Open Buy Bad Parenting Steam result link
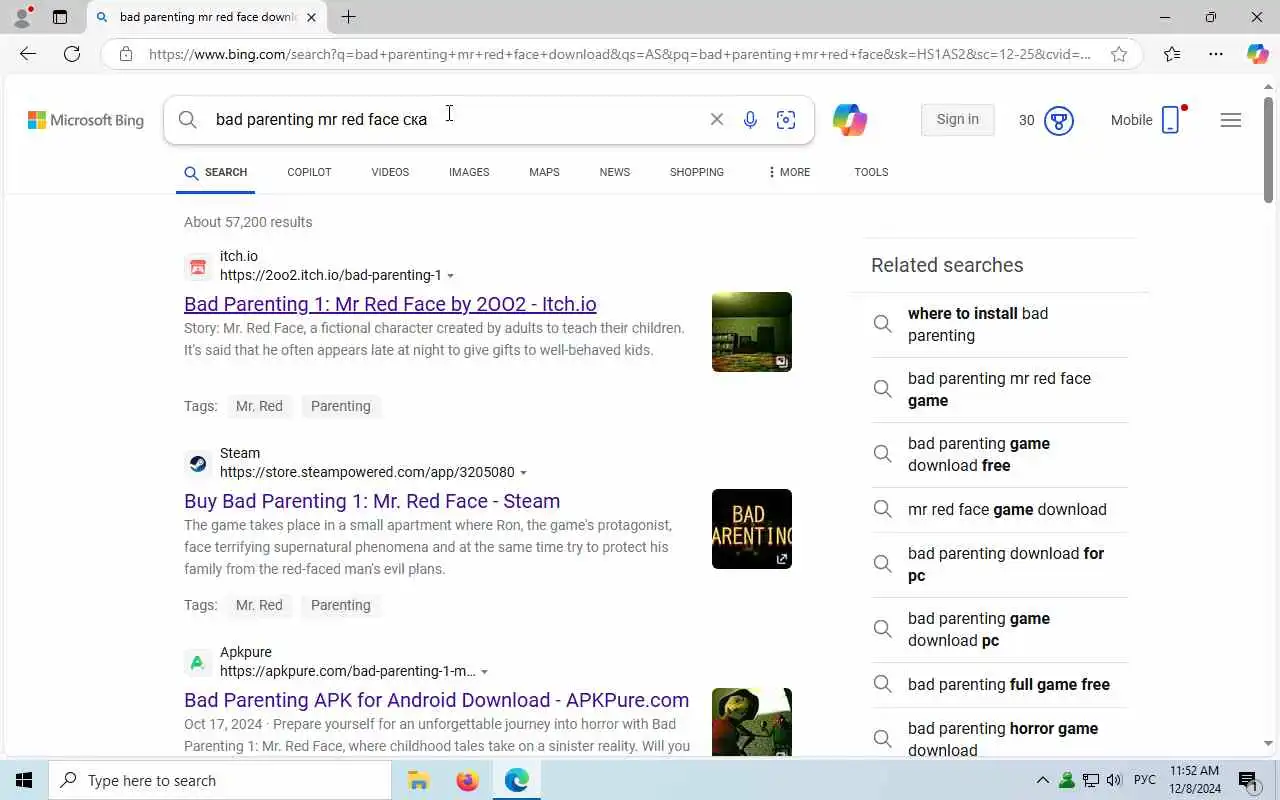The width and height of the screenshot is (1280, 800). point(372,501)
